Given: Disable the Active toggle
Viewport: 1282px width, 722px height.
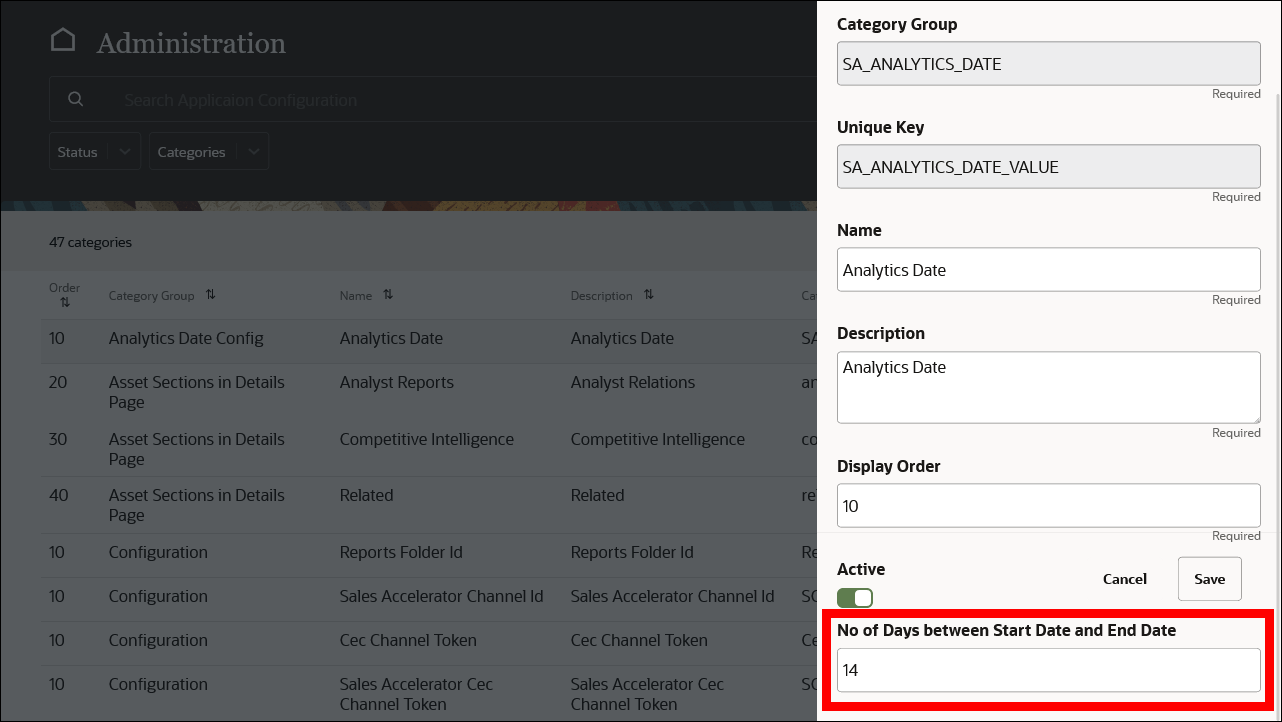Looking at the screenshot, I should 855,597.
